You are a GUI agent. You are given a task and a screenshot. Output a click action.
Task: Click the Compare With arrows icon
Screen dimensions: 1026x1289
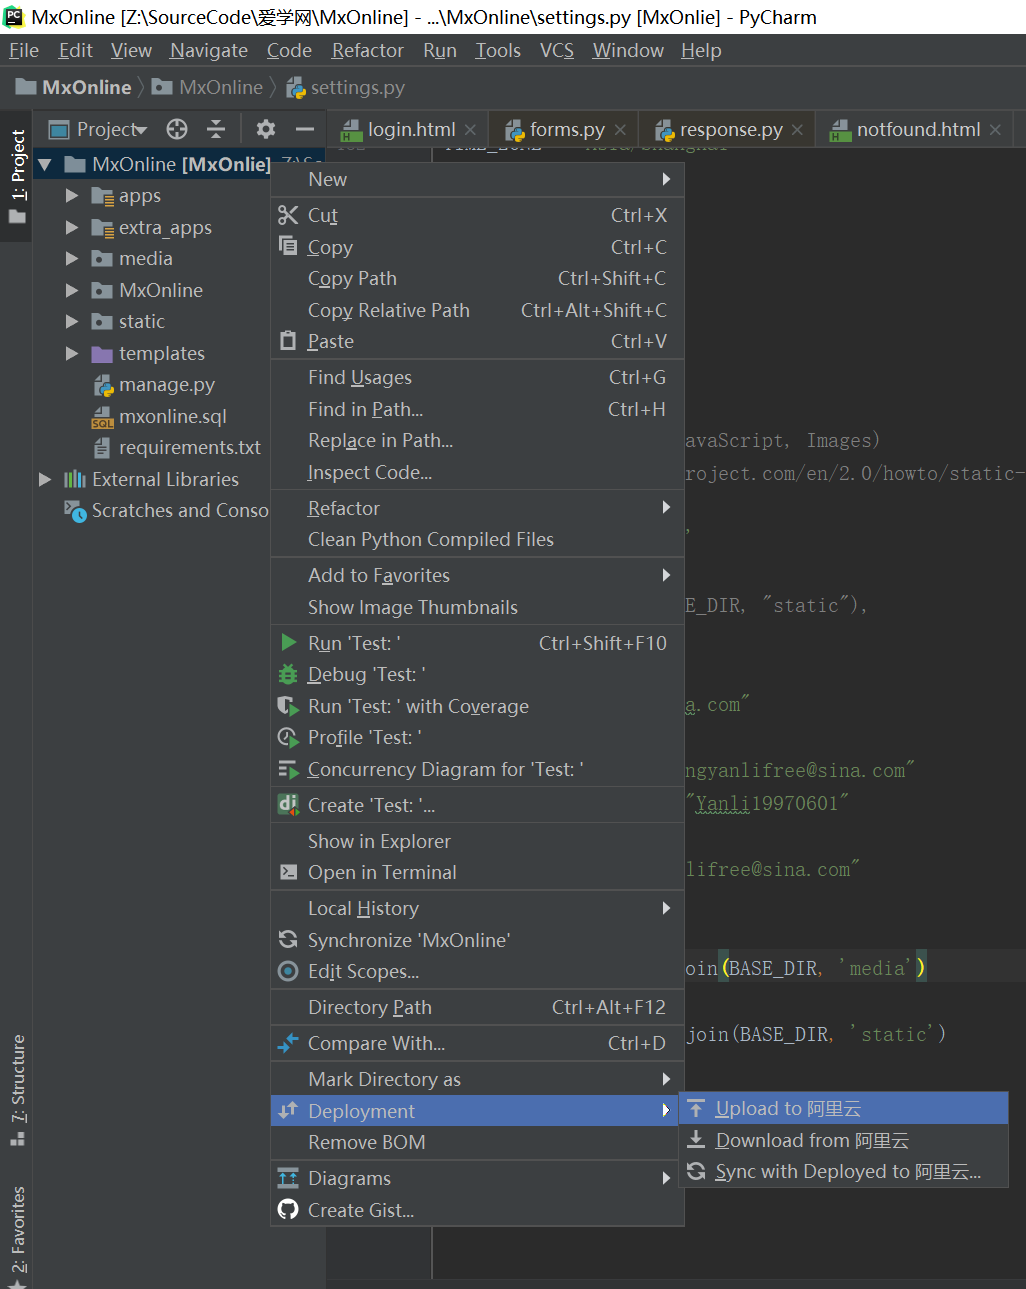[x=288, y=1043]
